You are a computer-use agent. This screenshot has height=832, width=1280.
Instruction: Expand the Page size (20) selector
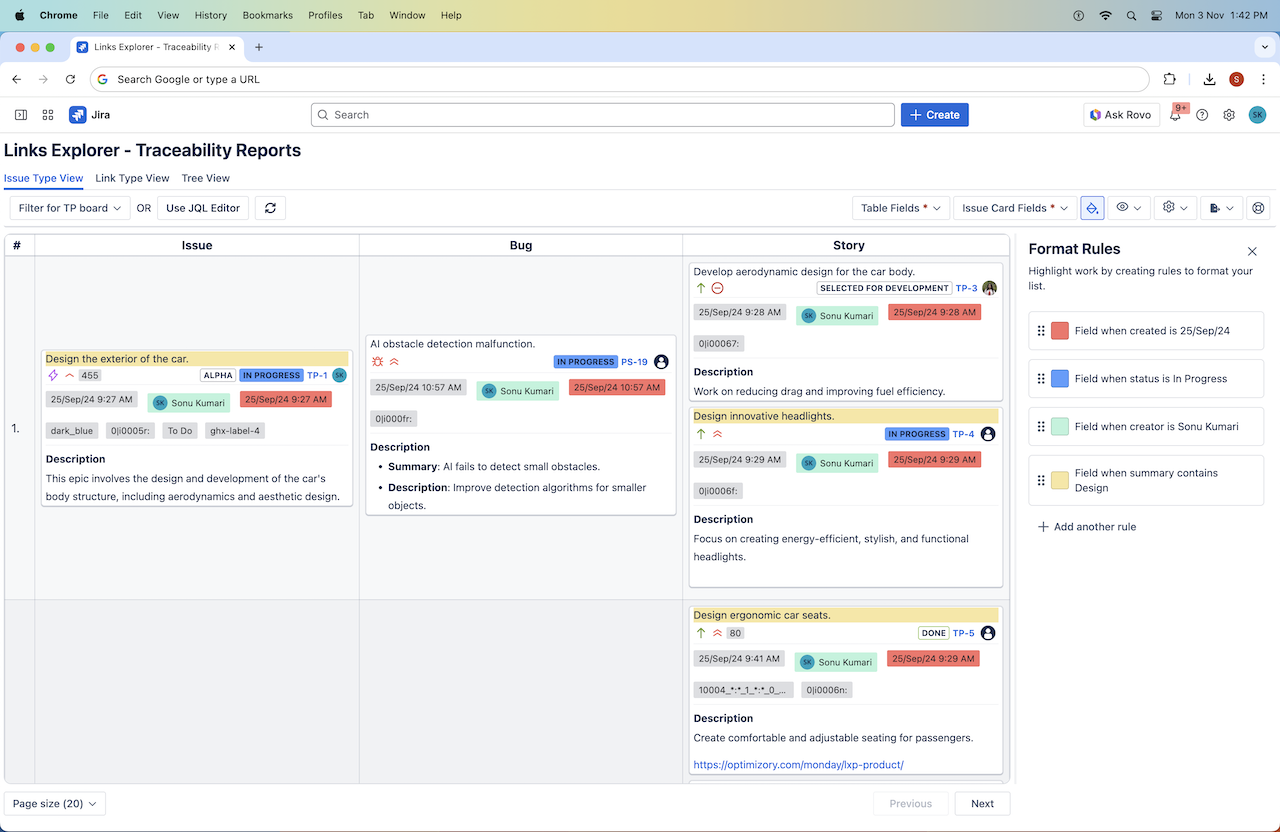[x=55, y=804]
